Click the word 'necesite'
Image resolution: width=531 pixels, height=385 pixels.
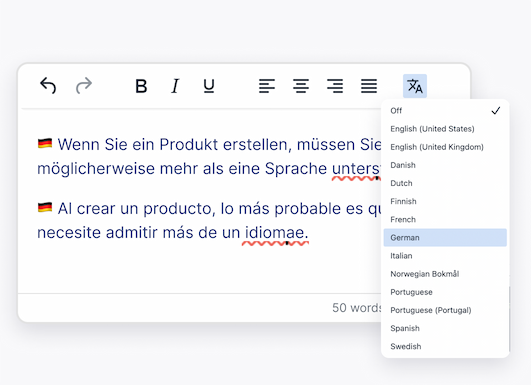tap(69, 233)
